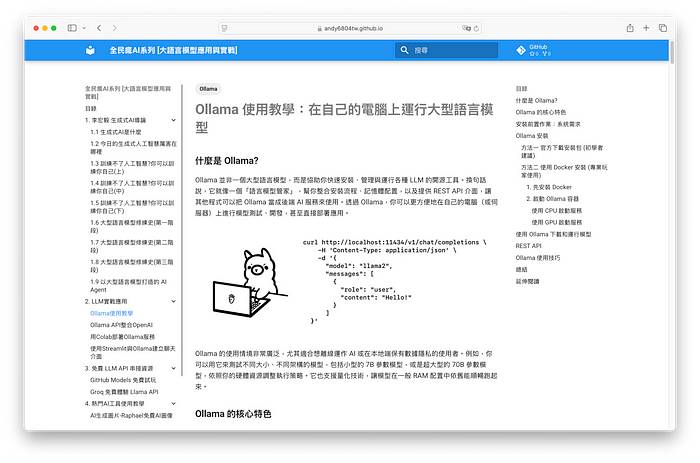700x463 pixels.
Task: Show tab overview icon
Action: (x=663, y=28)
